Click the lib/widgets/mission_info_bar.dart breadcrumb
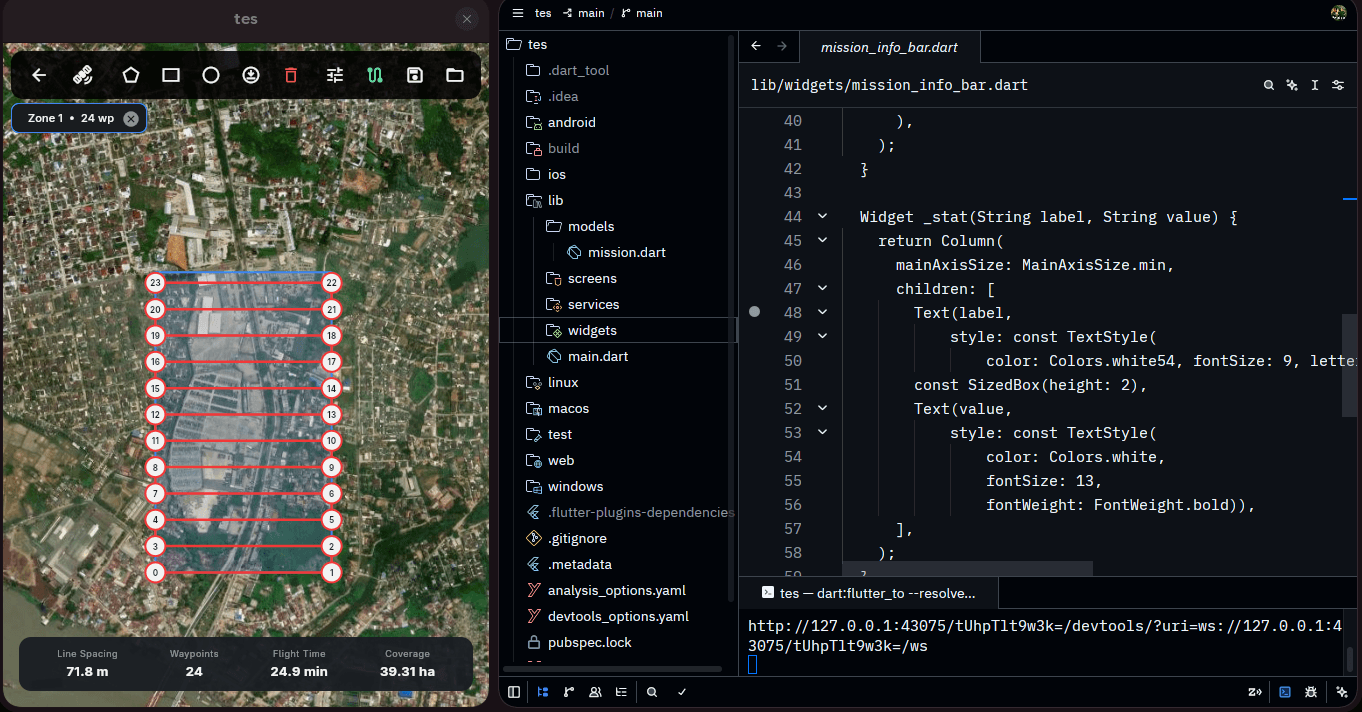1362x712 pixels. [889, 86]
